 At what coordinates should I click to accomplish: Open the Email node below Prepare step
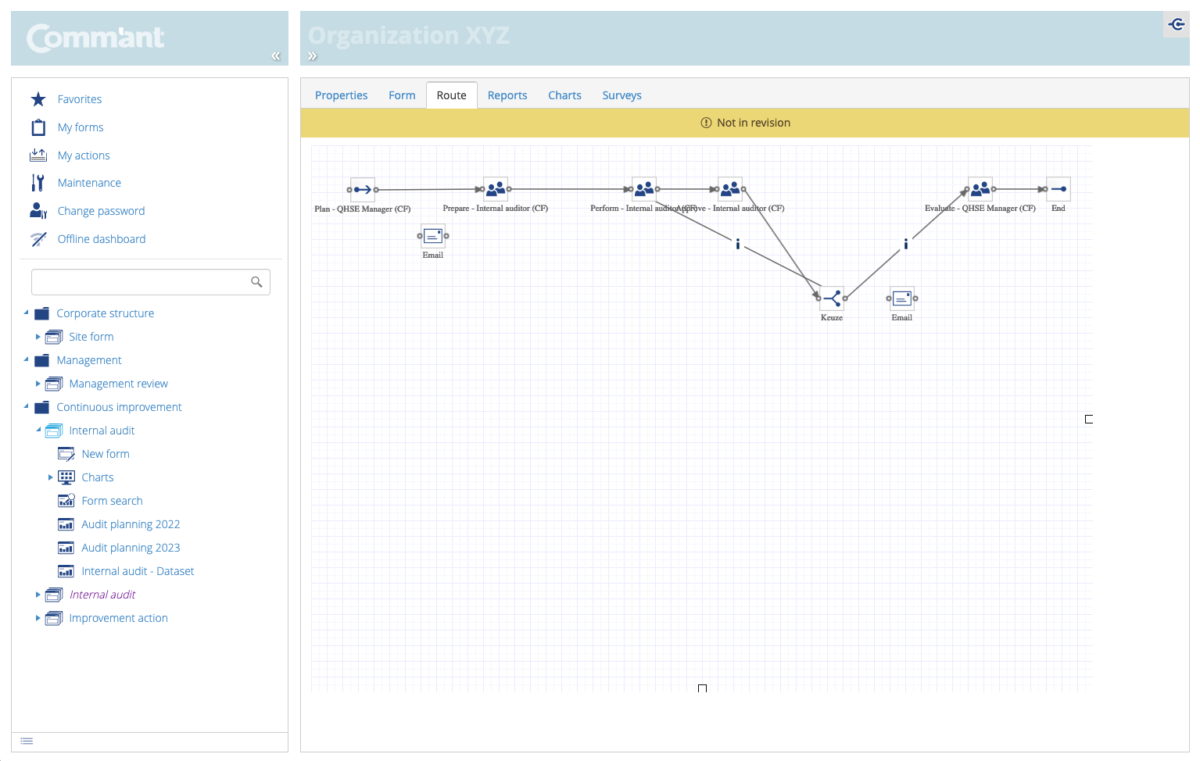tap(432, 235)
